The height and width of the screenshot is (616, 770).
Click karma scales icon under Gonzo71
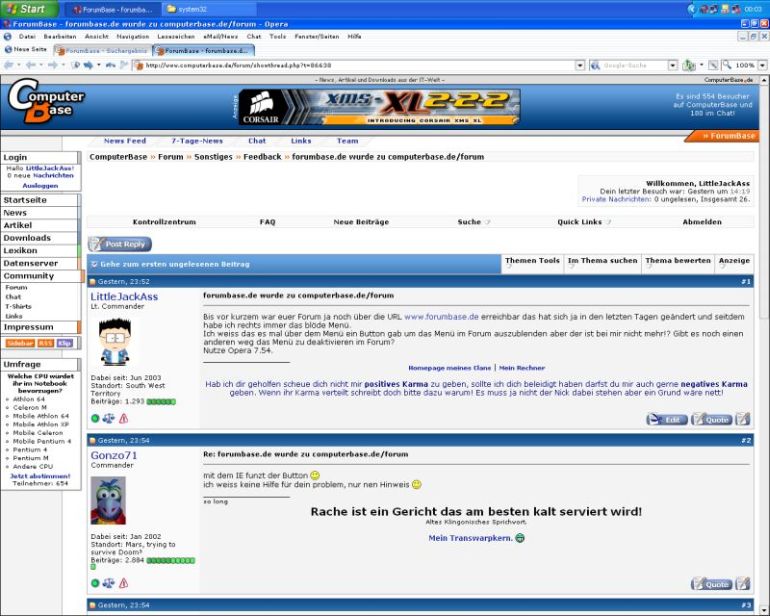(x=109, y=583)
